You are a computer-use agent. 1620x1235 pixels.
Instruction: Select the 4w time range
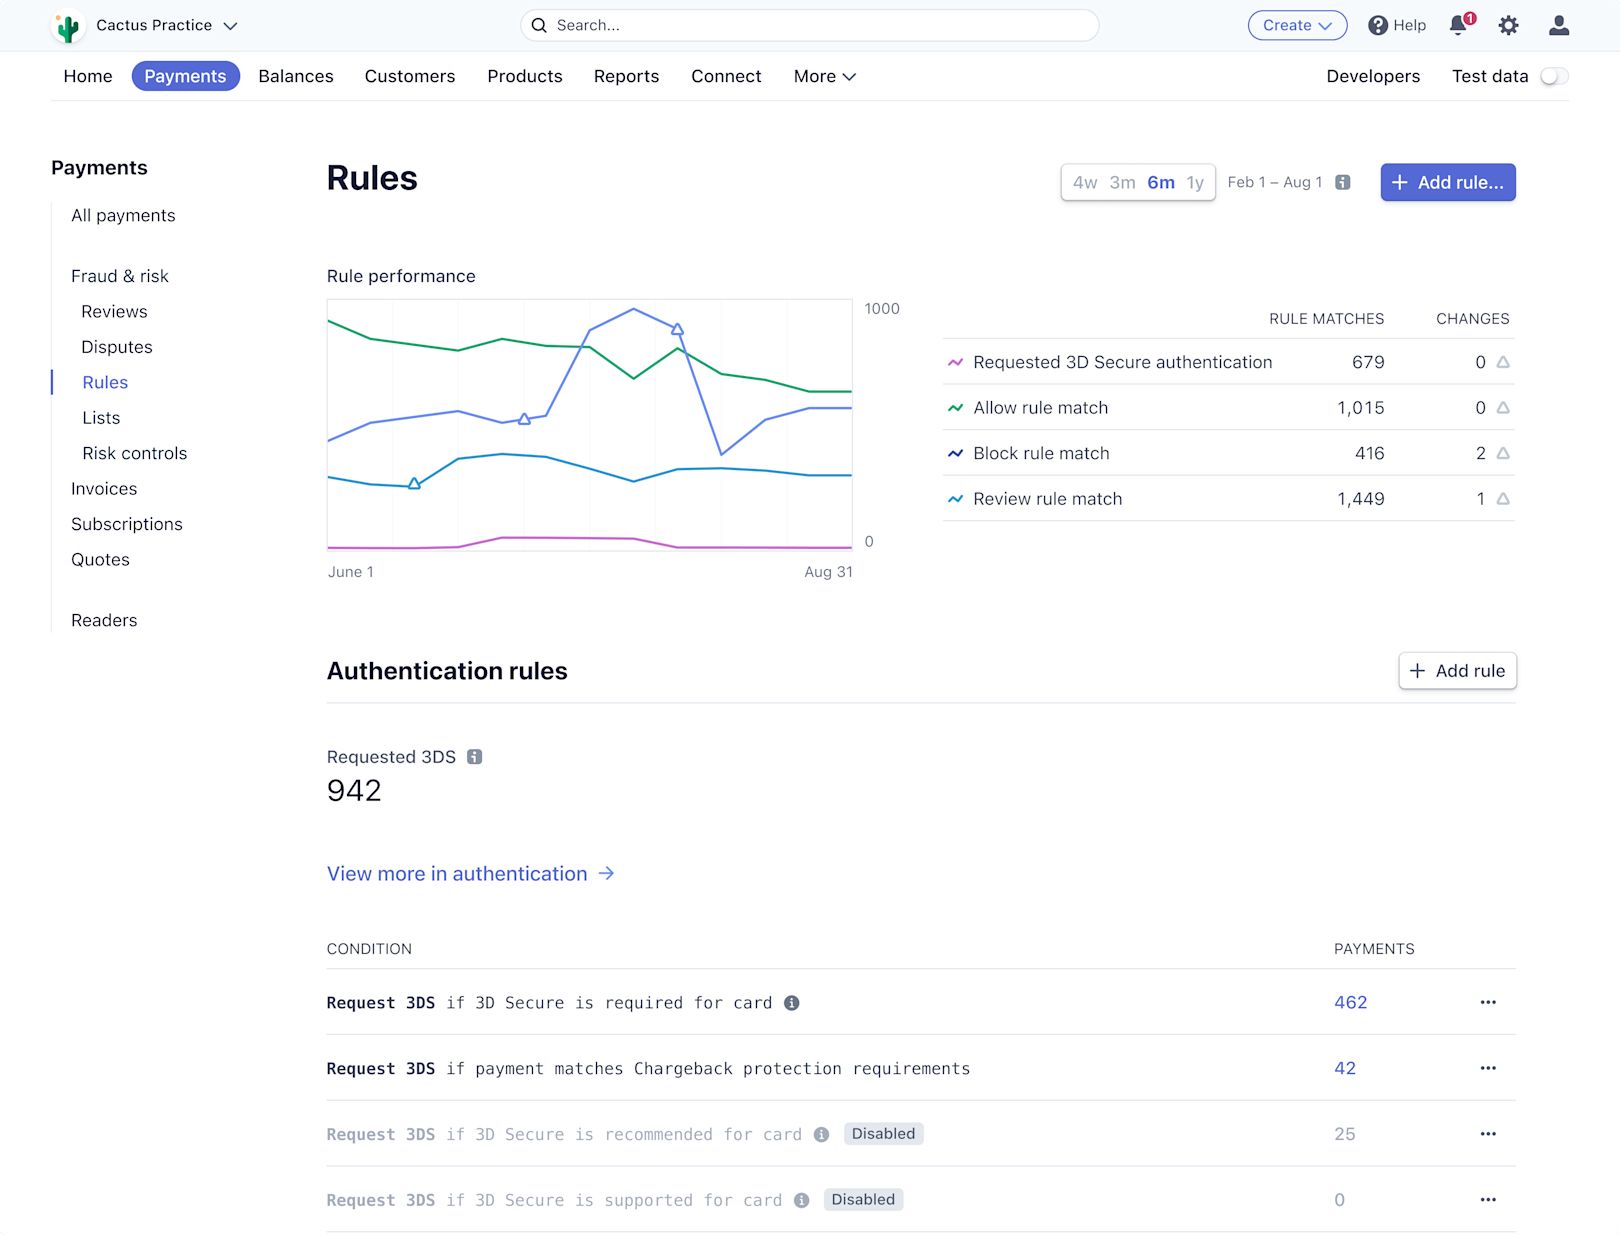pyautogui.click(x=1084, y=182)
